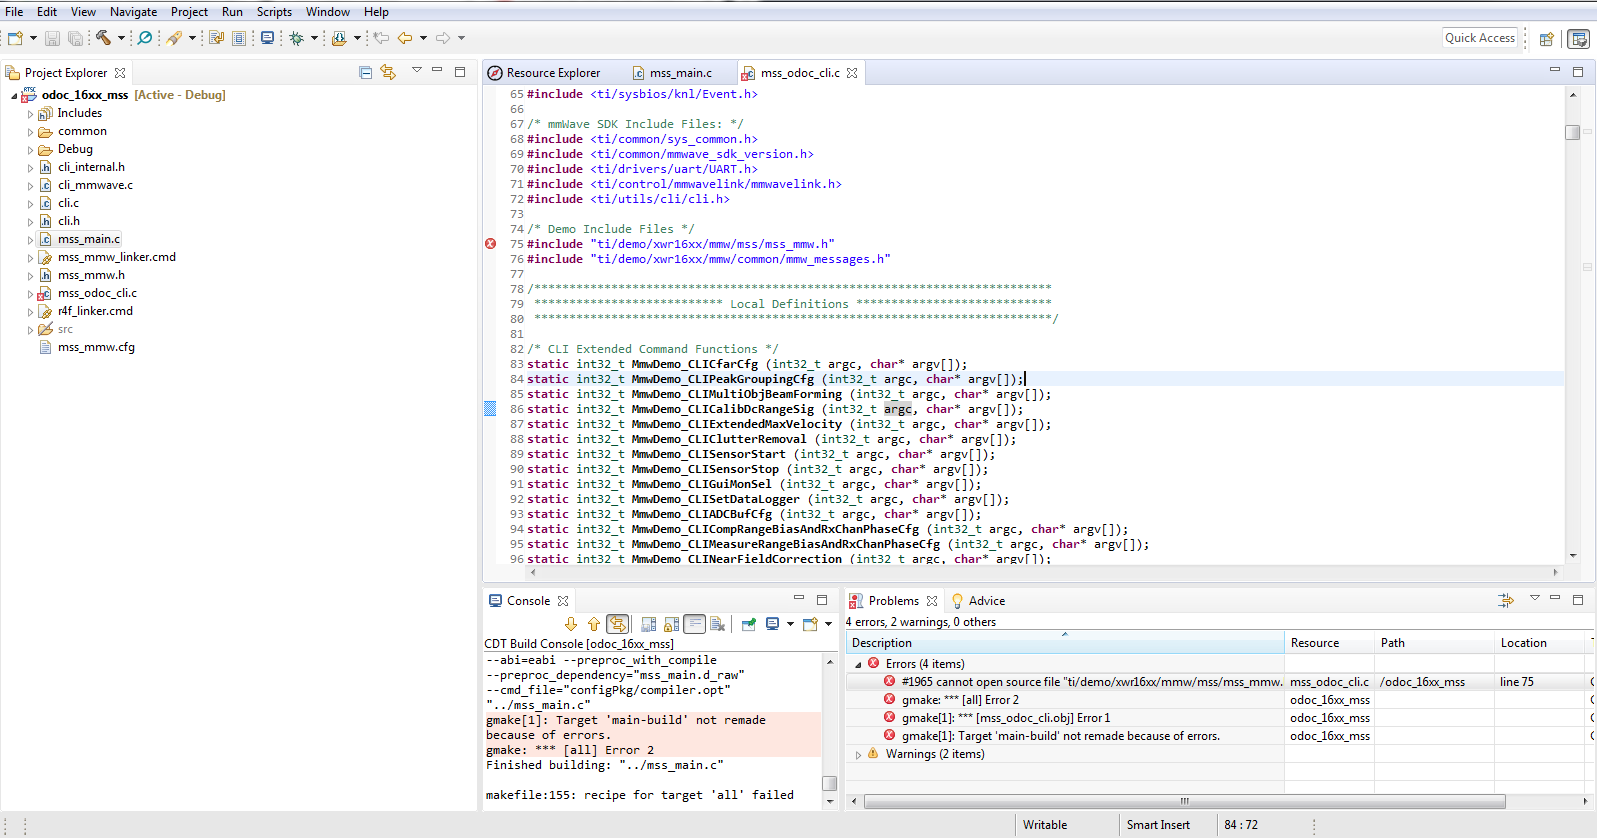Click the Problems panel horizontal scrollbar
1597x838 pixels.
click(x=1184, y=801)
